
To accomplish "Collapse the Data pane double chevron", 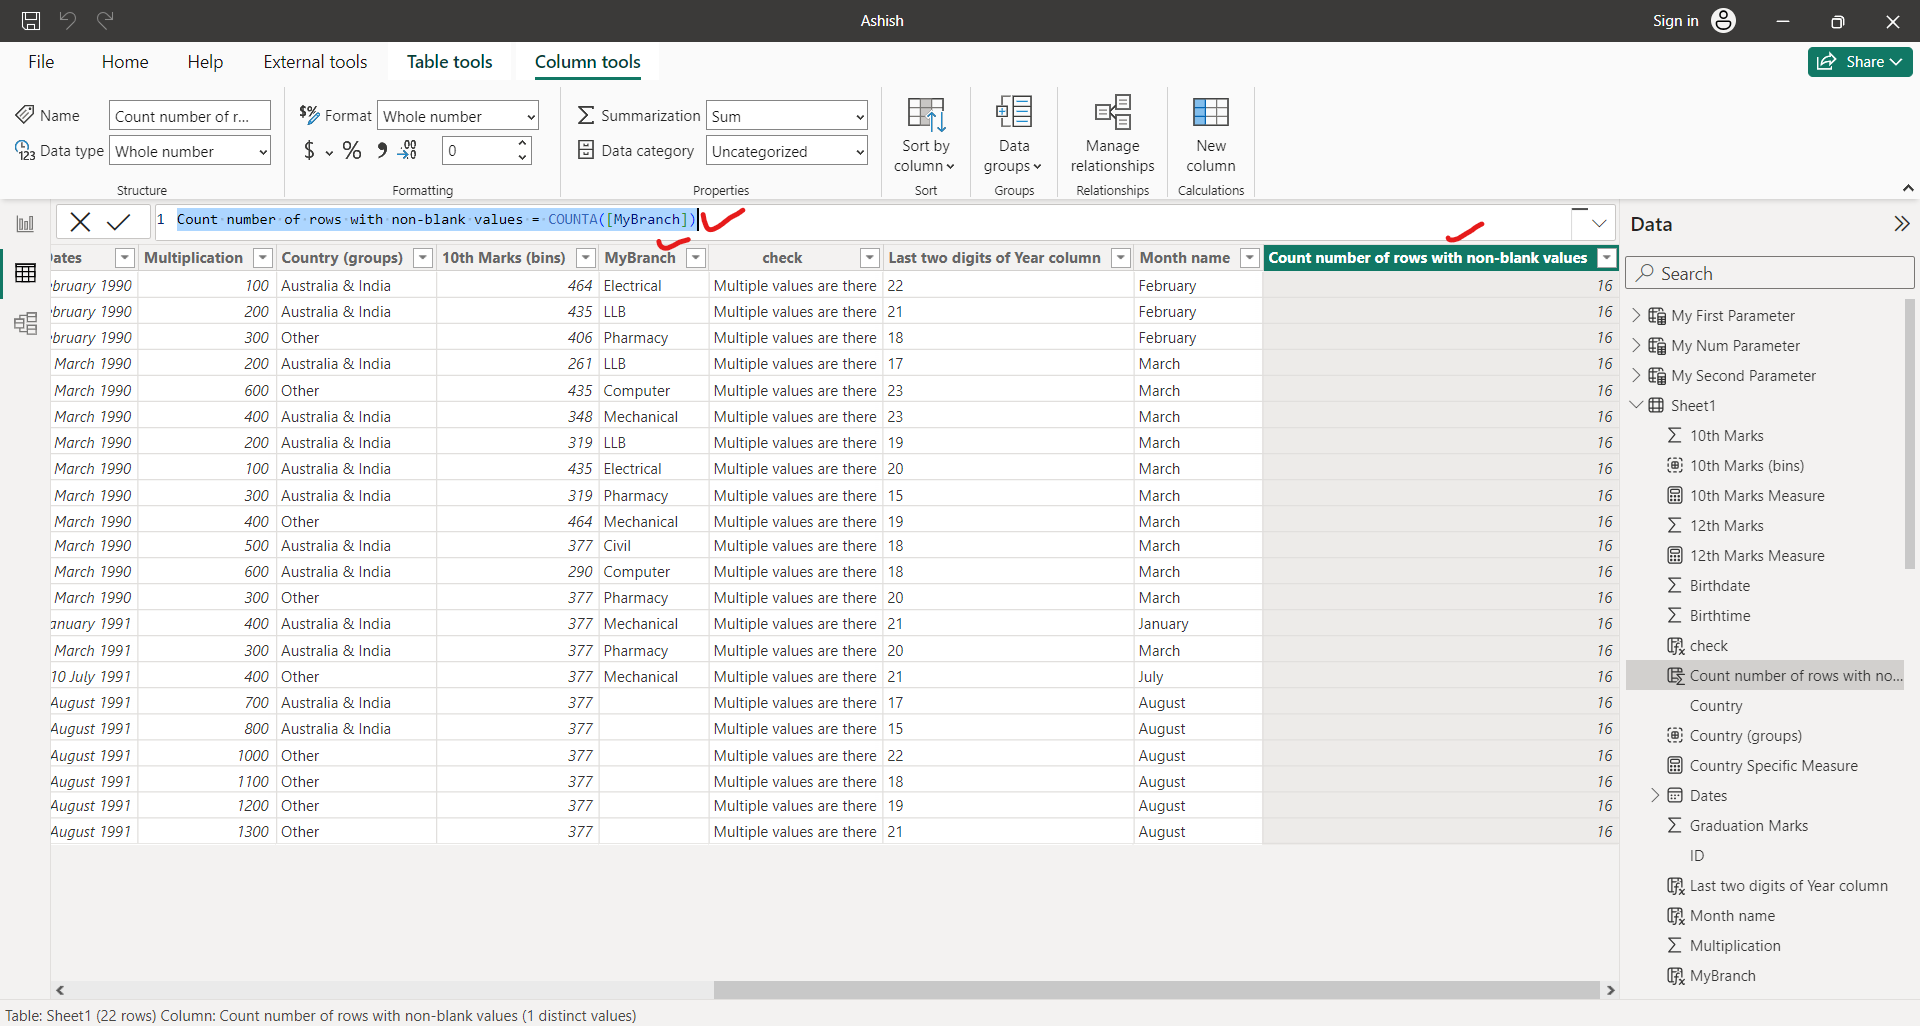I will pyautogui.click(x=1901, y=224).
